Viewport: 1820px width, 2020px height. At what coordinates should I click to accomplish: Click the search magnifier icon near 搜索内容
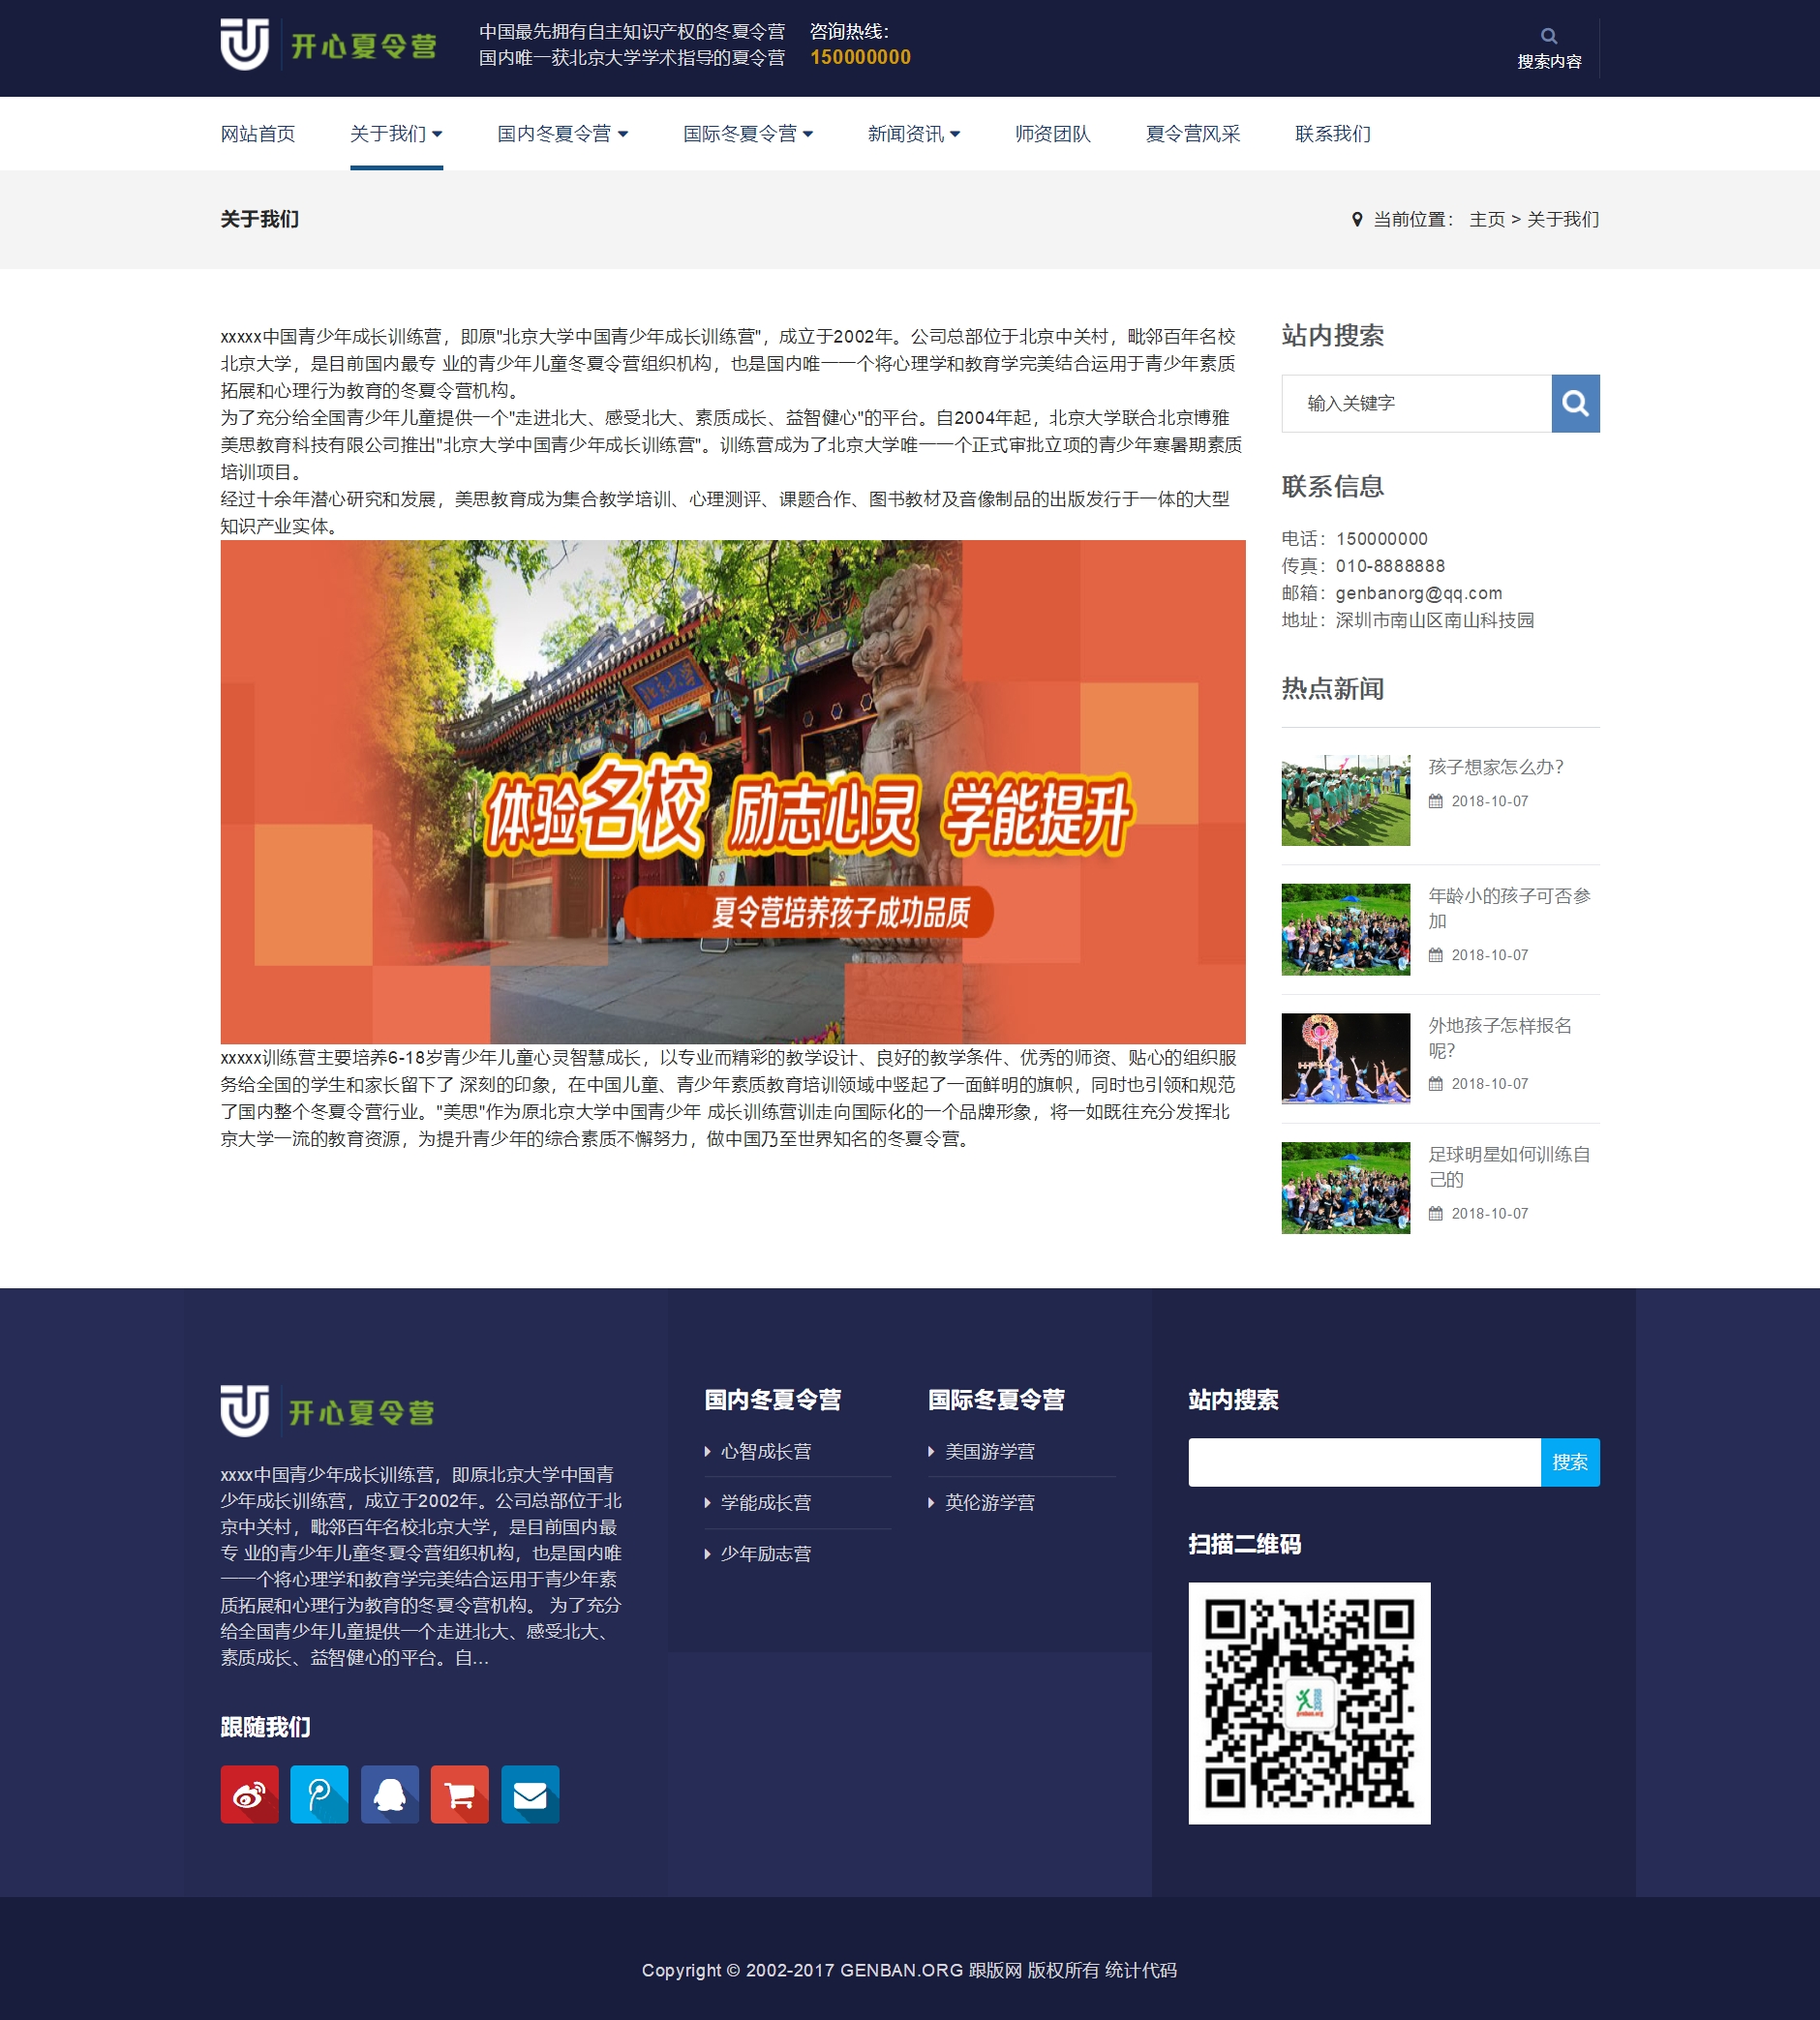(x=1549, y=36)
